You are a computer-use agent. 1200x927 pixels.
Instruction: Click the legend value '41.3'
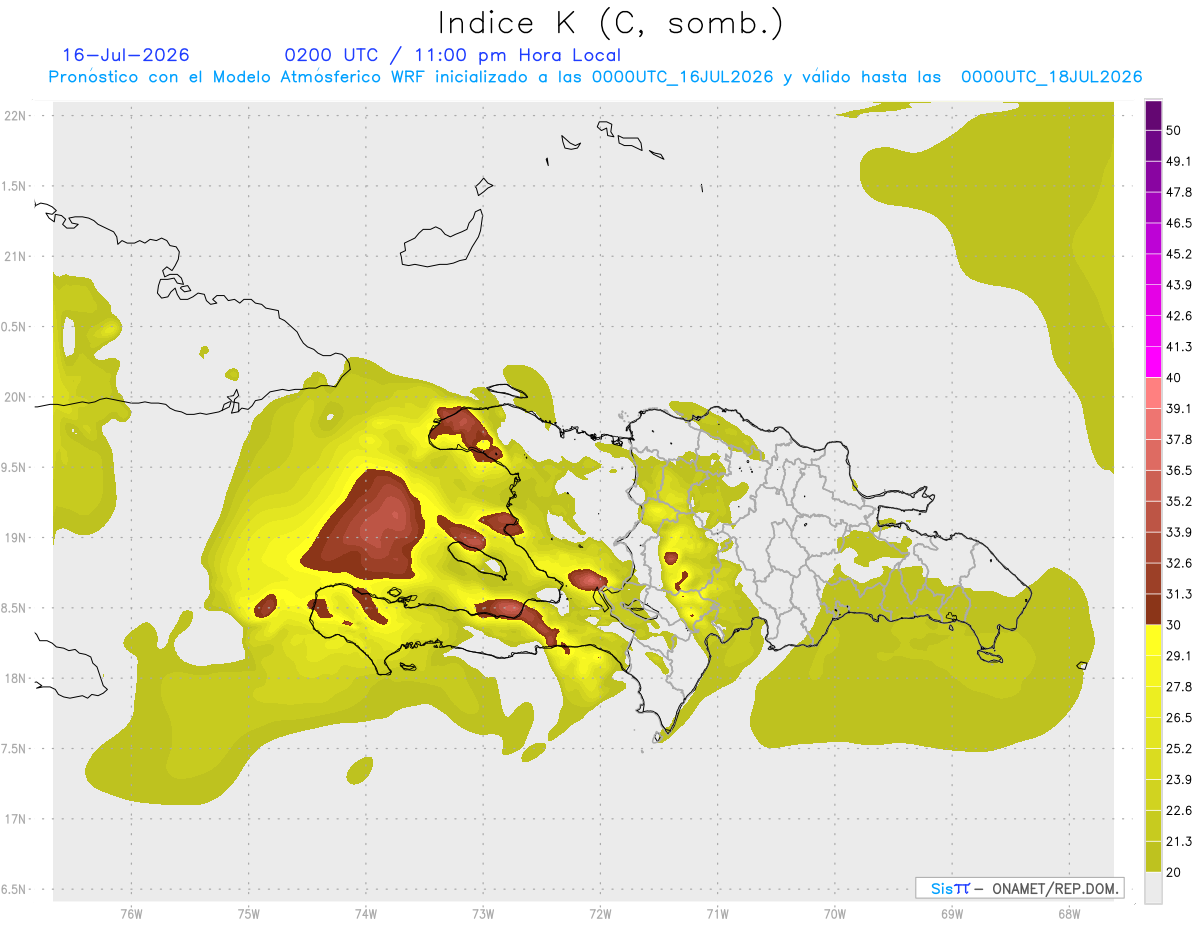tap(1179, 347)
